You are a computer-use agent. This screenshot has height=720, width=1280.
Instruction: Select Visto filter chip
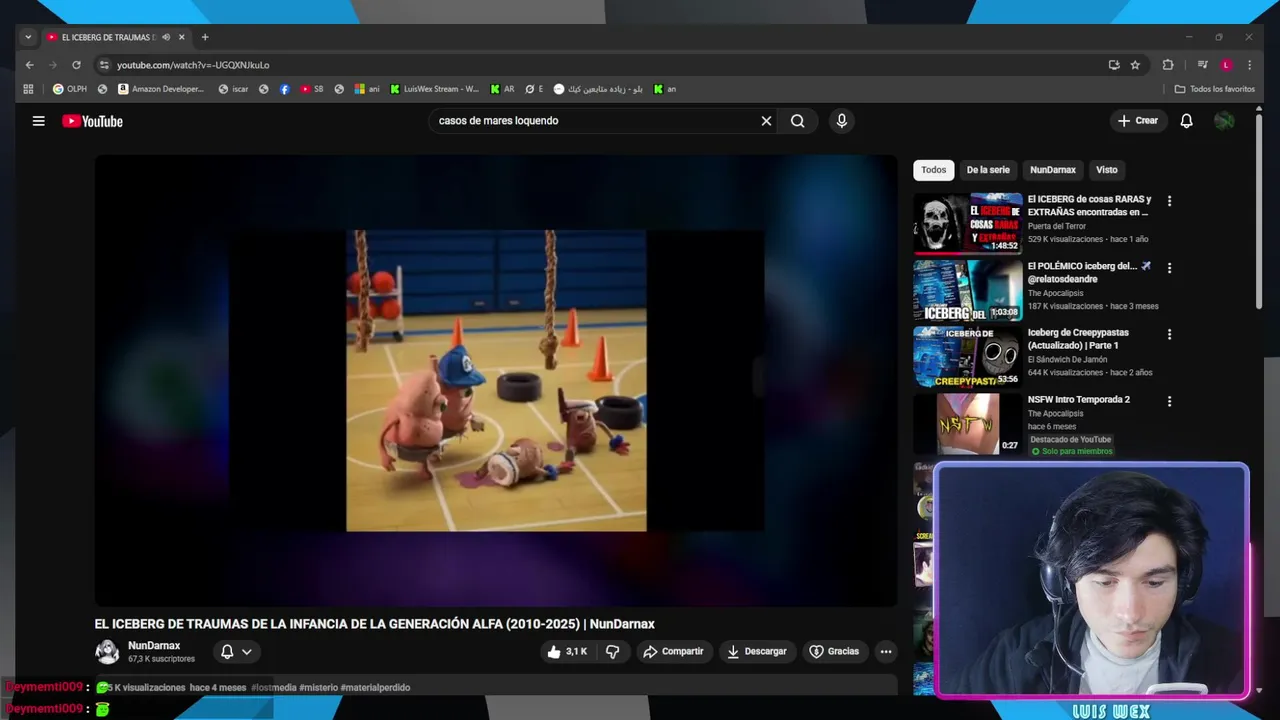pos(1106,170)
